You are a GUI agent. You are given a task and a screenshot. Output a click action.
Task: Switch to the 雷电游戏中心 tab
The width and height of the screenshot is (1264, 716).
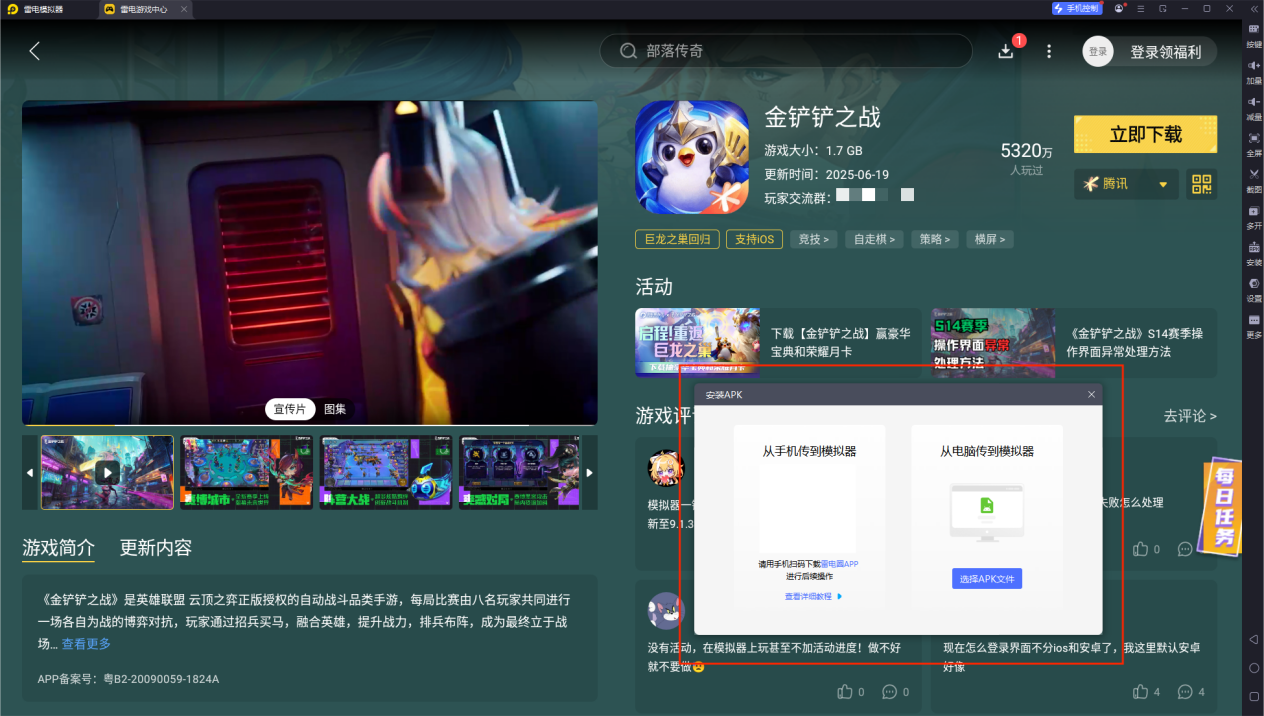pos(146,8)
